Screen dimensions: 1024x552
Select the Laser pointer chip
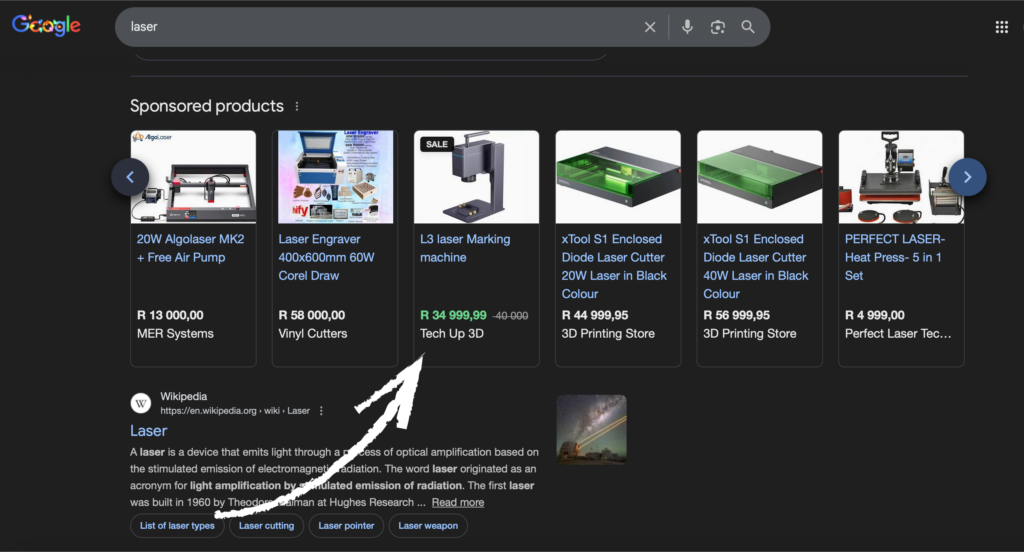[346, 526]
